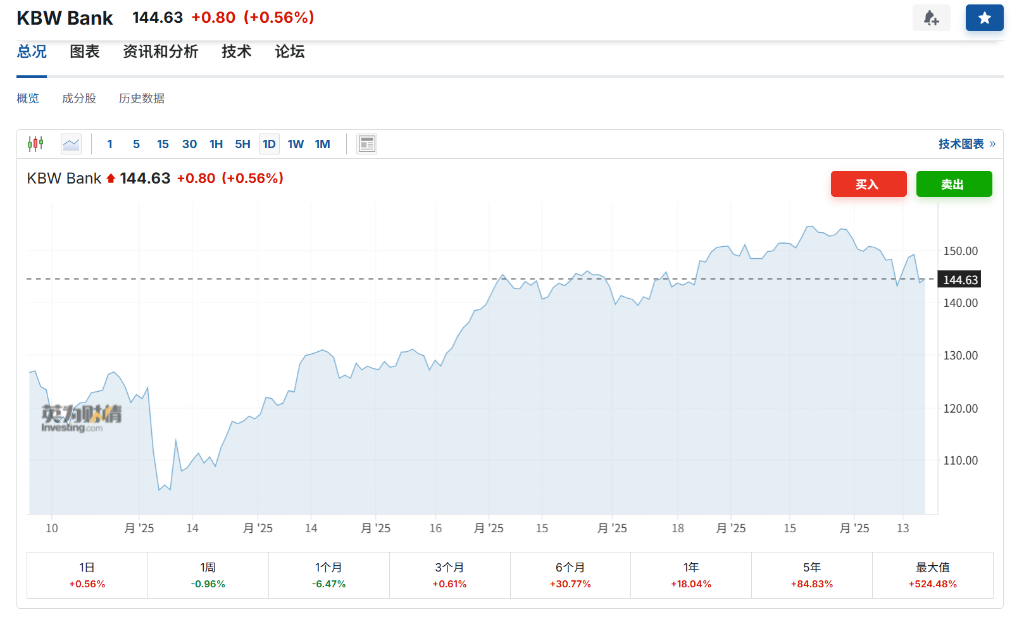Expand 技术图表 technical chart link
The image size is (1024, 625).
[x=966, y=144]
